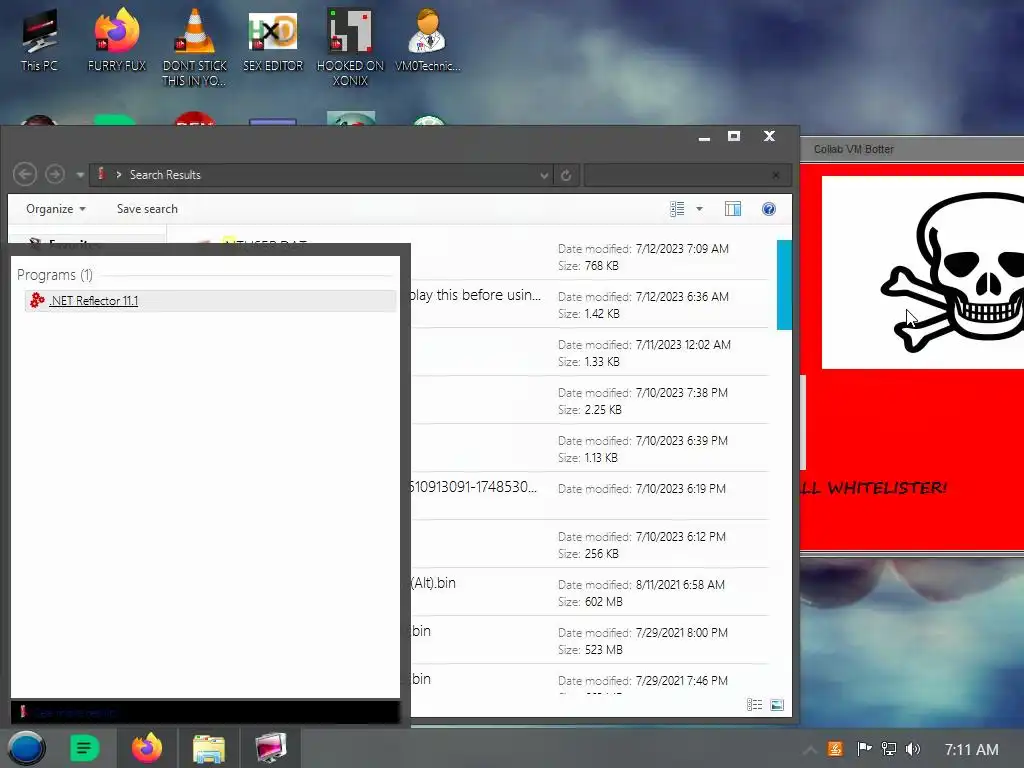Screen dimensions: 1024x768
Task: Open the Start orb
Action: pos(26,748)
